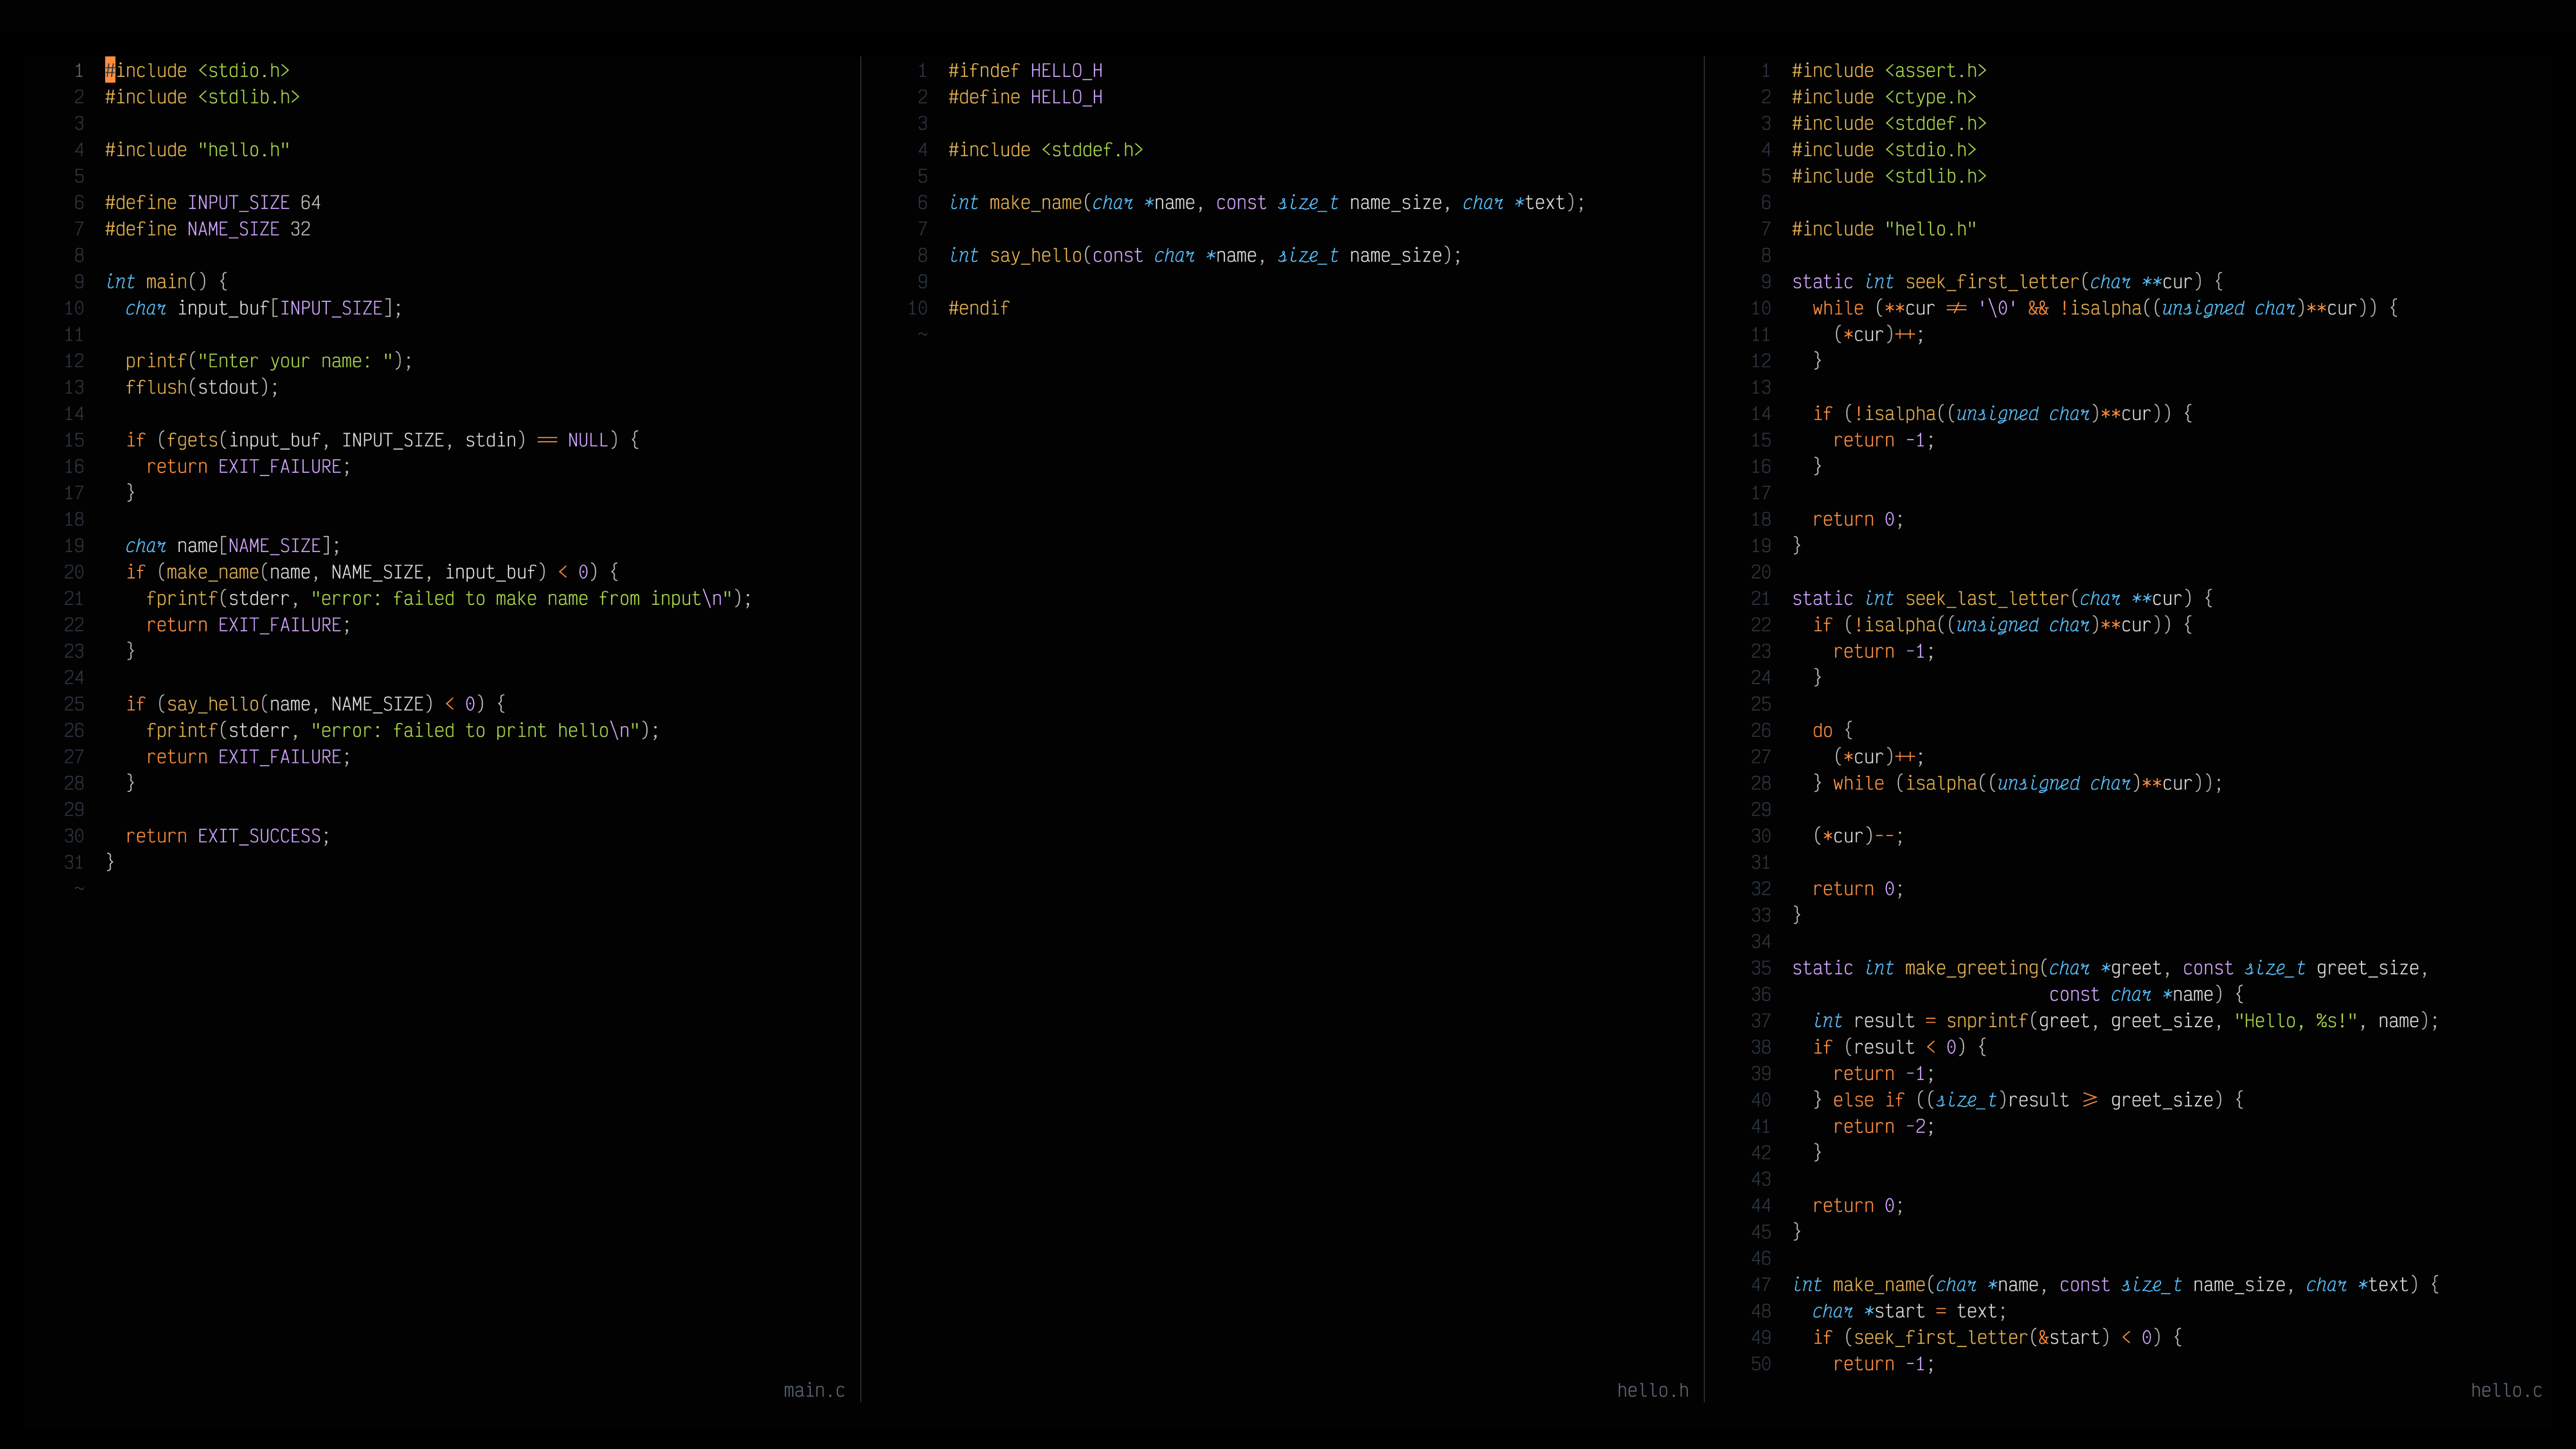Viewport: 2576px width, 1449px height.
Task: Click '#include "hello.h"' in main.c pane
Action: tap(197, 150)
